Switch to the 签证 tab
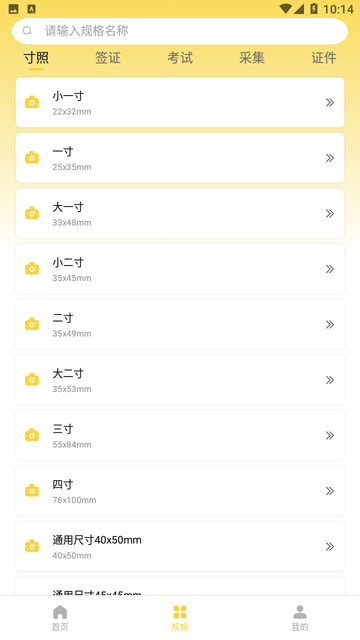This screenshot has height=640, width=360. click(x=108, y=58)
